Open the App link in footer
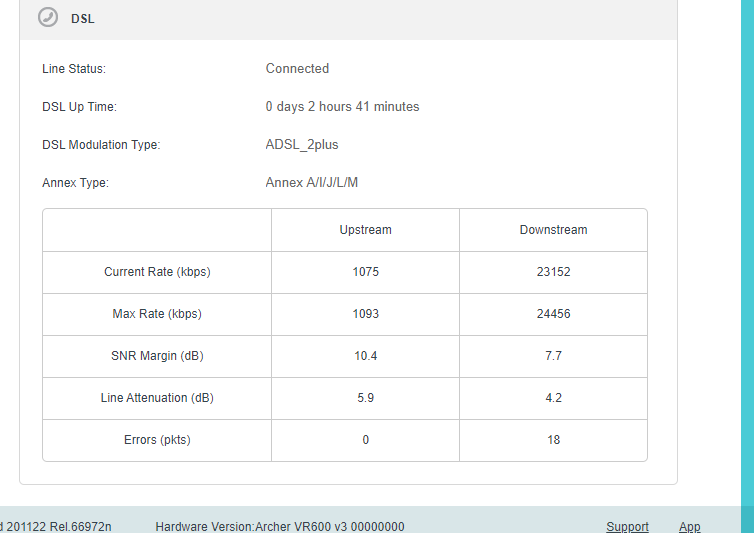 coord(689,526)
